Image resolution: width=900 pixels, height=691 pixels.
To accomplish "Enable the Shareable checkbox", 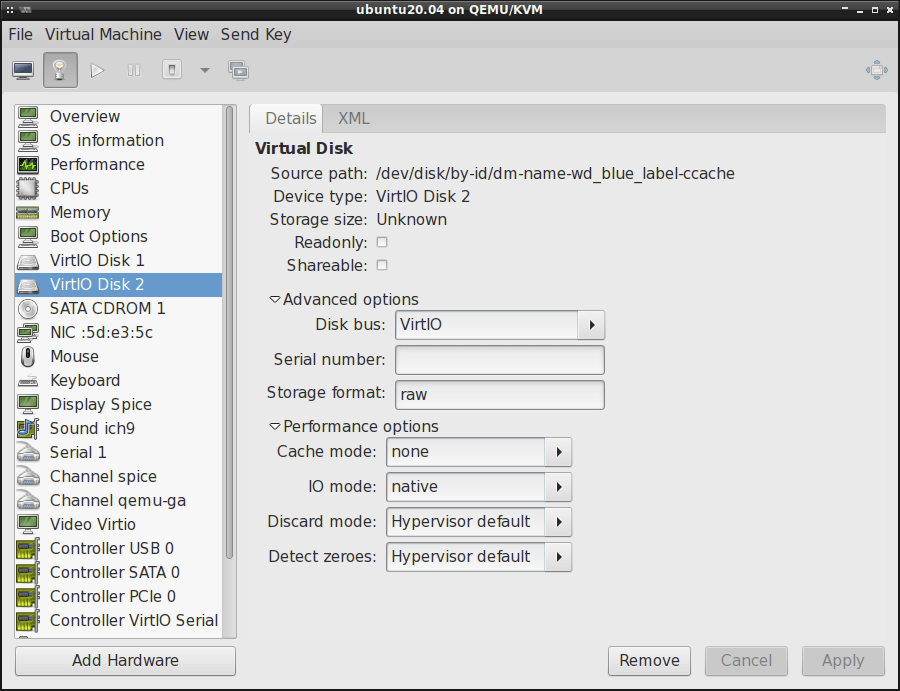I will coord(382,265).
